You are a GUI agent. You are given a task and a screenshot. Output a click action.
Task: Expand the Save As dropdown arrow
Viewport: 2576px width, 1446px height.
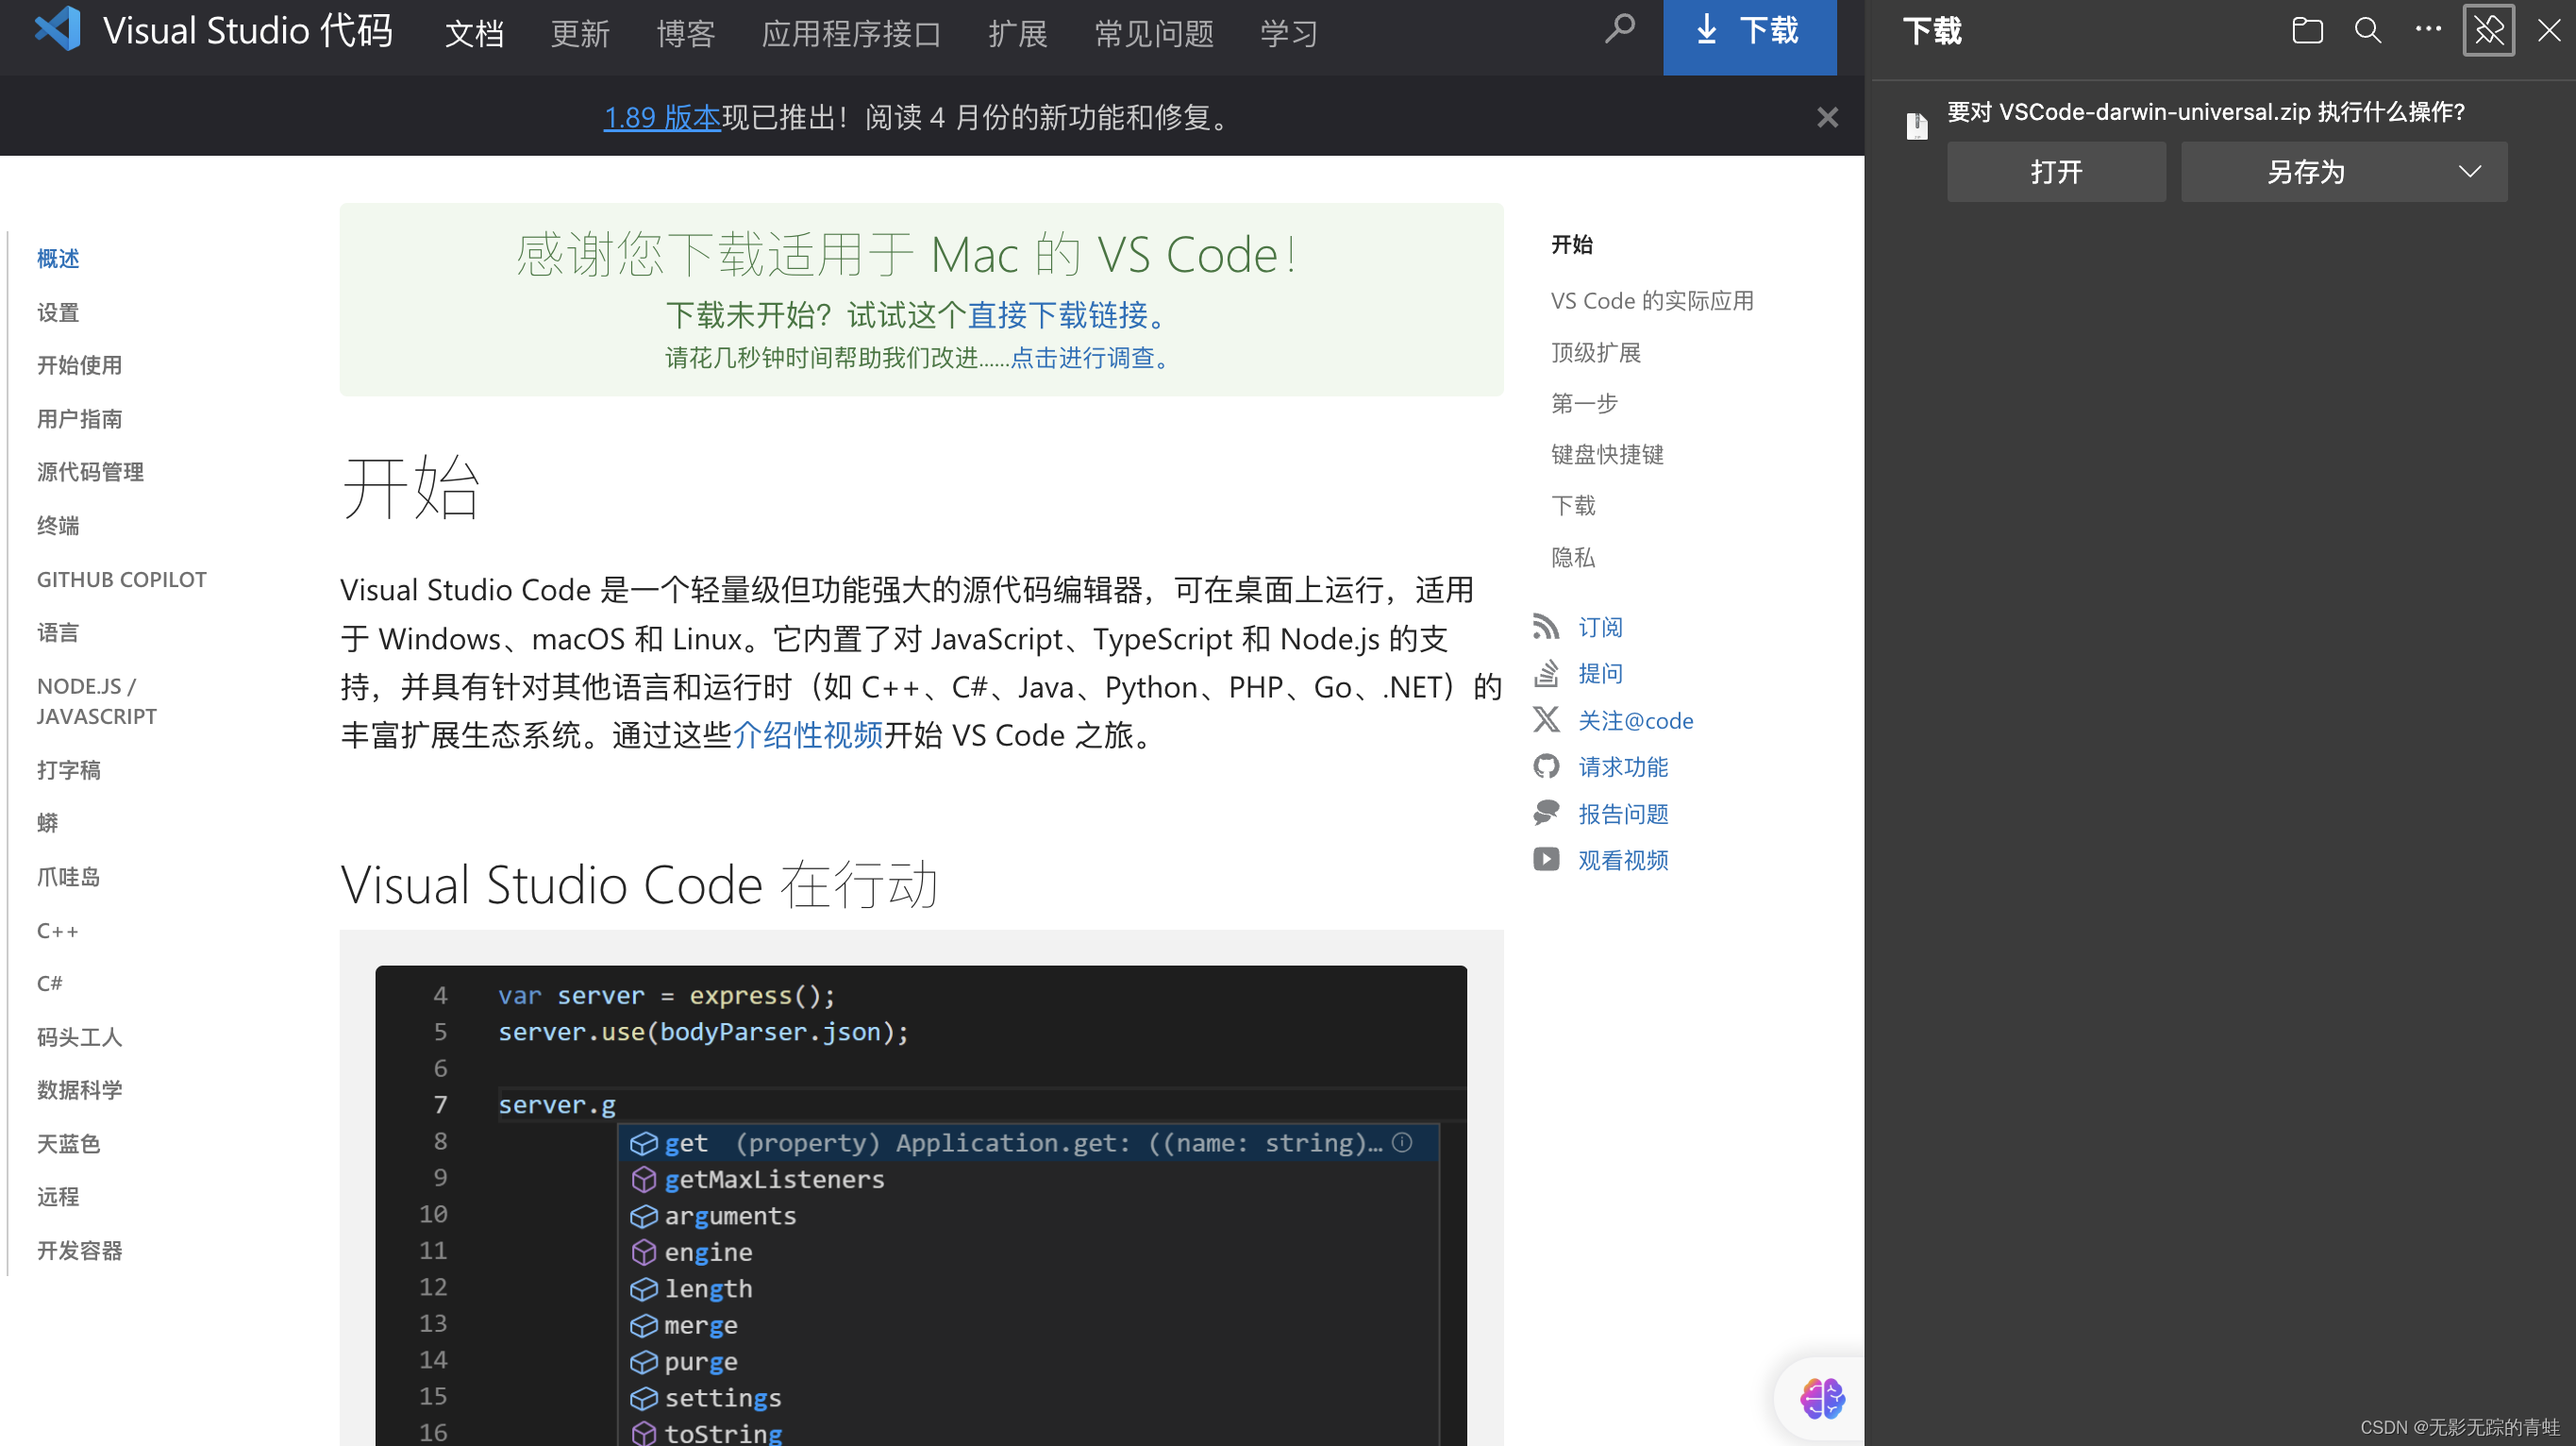tap(2470, 172)
